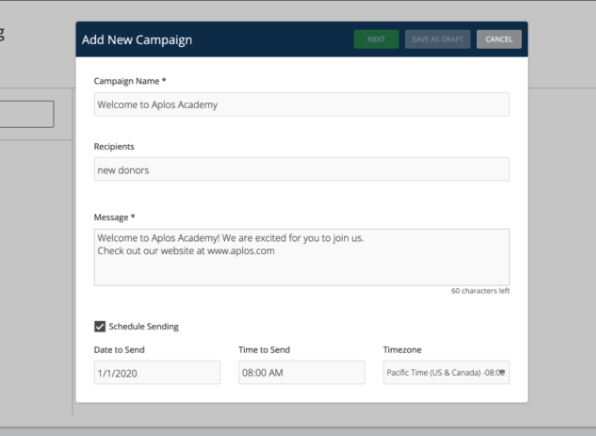
Task: Click the SAVE AS DRAFT button
Action: (437, 40)
